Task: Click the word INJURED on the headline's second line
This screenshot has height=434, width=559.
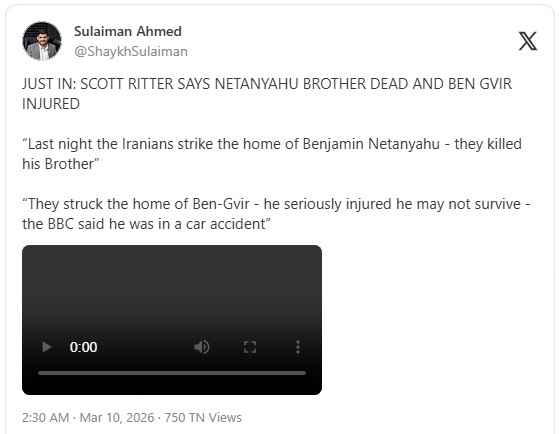Action: coord(51,104)
